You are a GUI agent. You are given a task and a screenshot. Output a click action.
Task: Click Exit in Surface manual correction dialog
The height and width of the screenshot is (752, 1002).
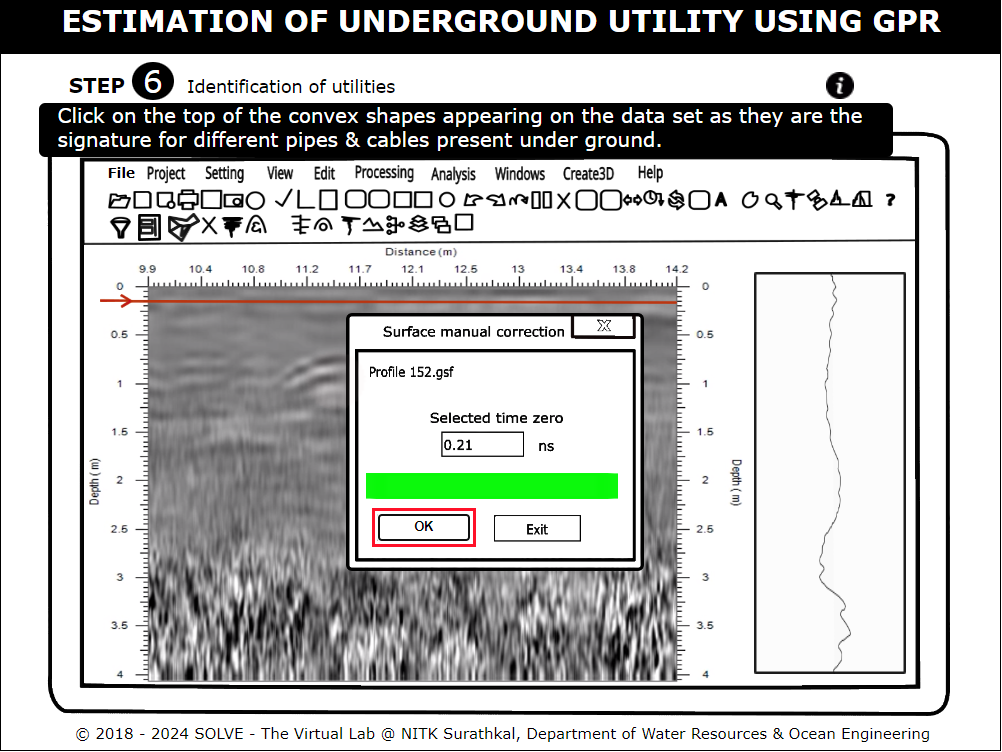tap(537, 529)
